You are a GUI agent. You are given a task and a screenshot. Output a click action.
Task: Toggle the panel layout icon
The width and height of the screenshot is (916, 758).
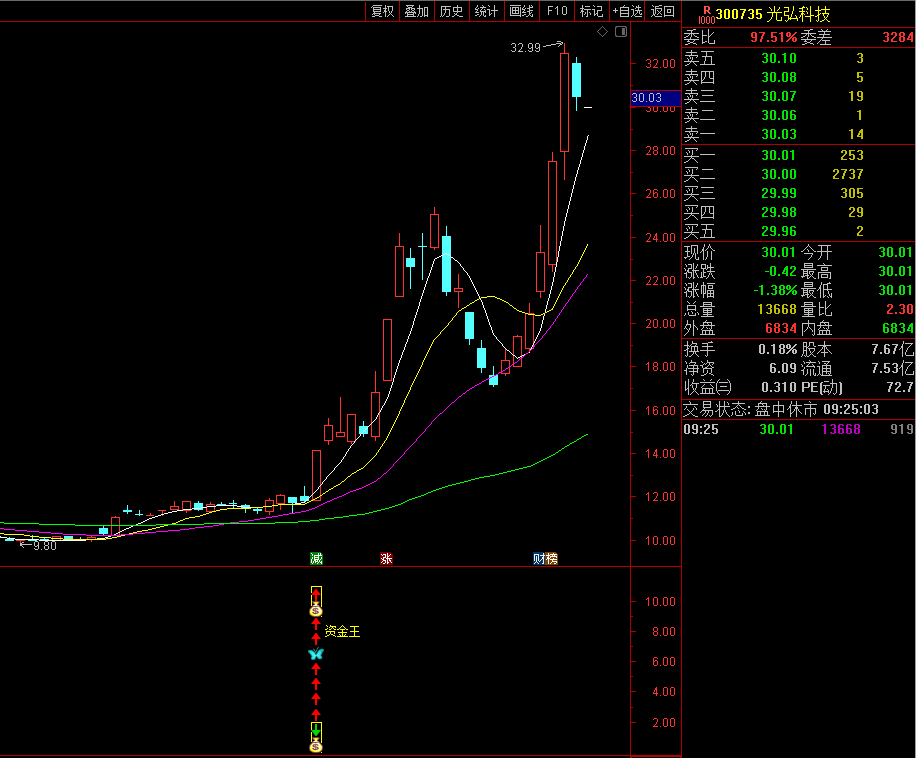(x=621, y=32)
